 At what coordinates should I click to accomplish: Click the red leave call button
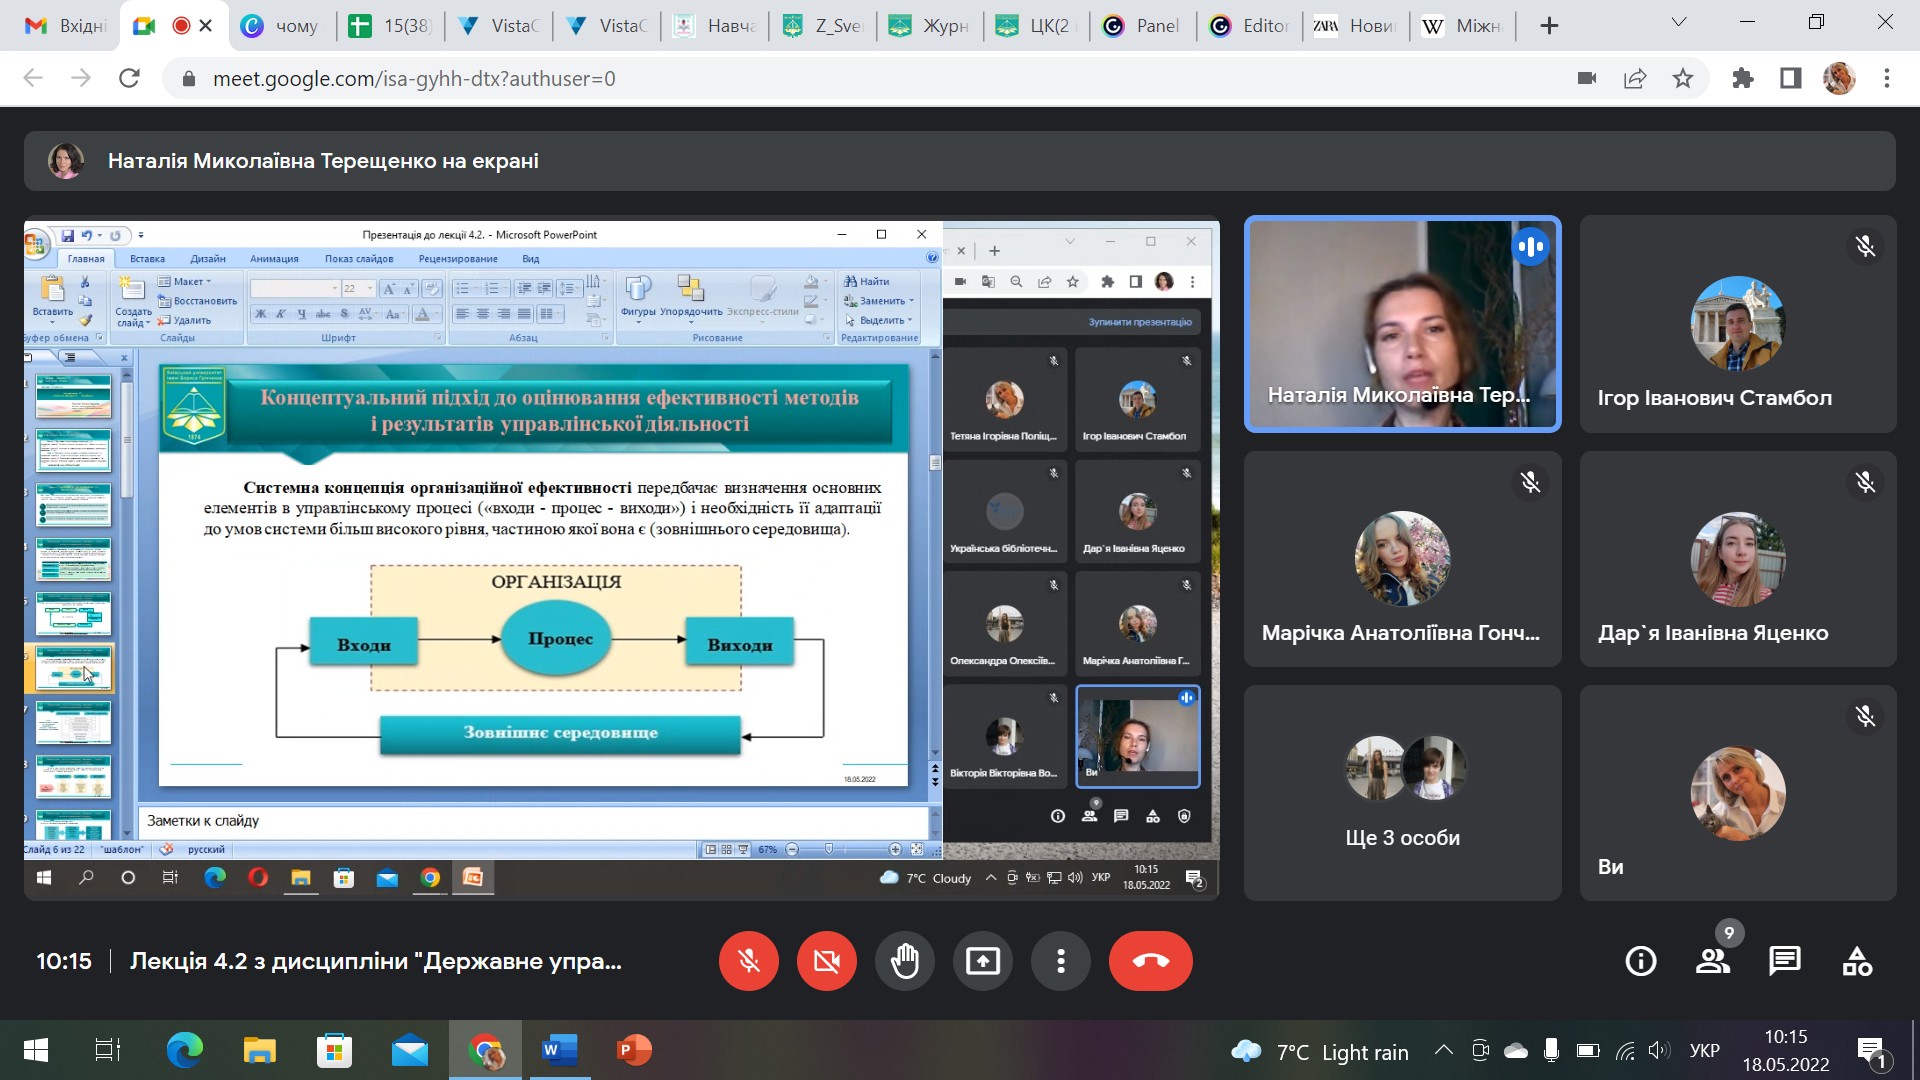tap(1150, 961)
